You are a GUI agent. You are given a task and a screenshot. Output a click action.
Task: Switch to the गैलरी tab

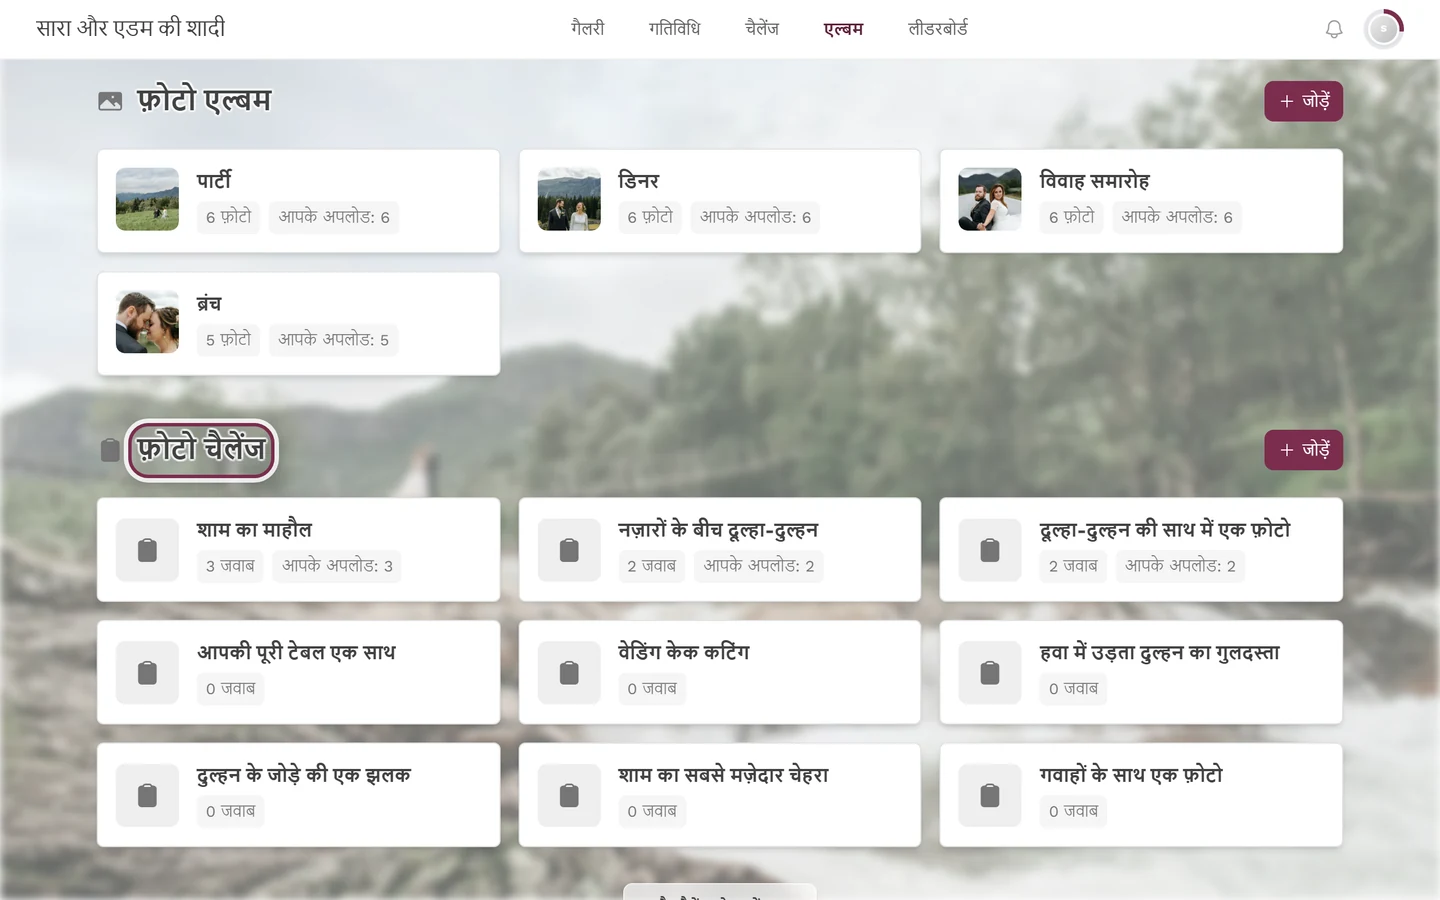coord(588,29)
